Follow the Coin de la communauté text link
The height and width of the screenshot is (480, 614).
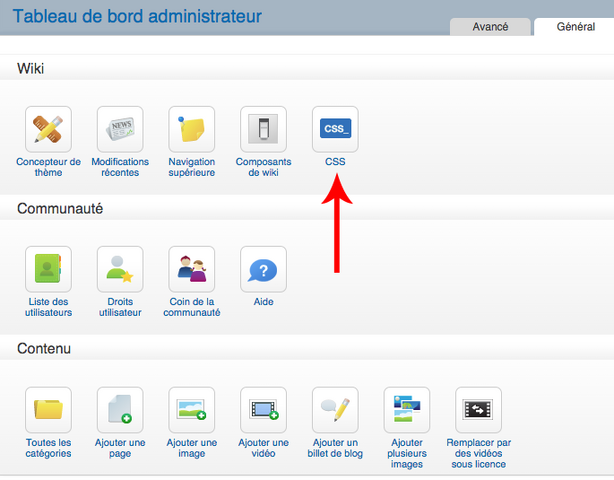pos(191,307)
